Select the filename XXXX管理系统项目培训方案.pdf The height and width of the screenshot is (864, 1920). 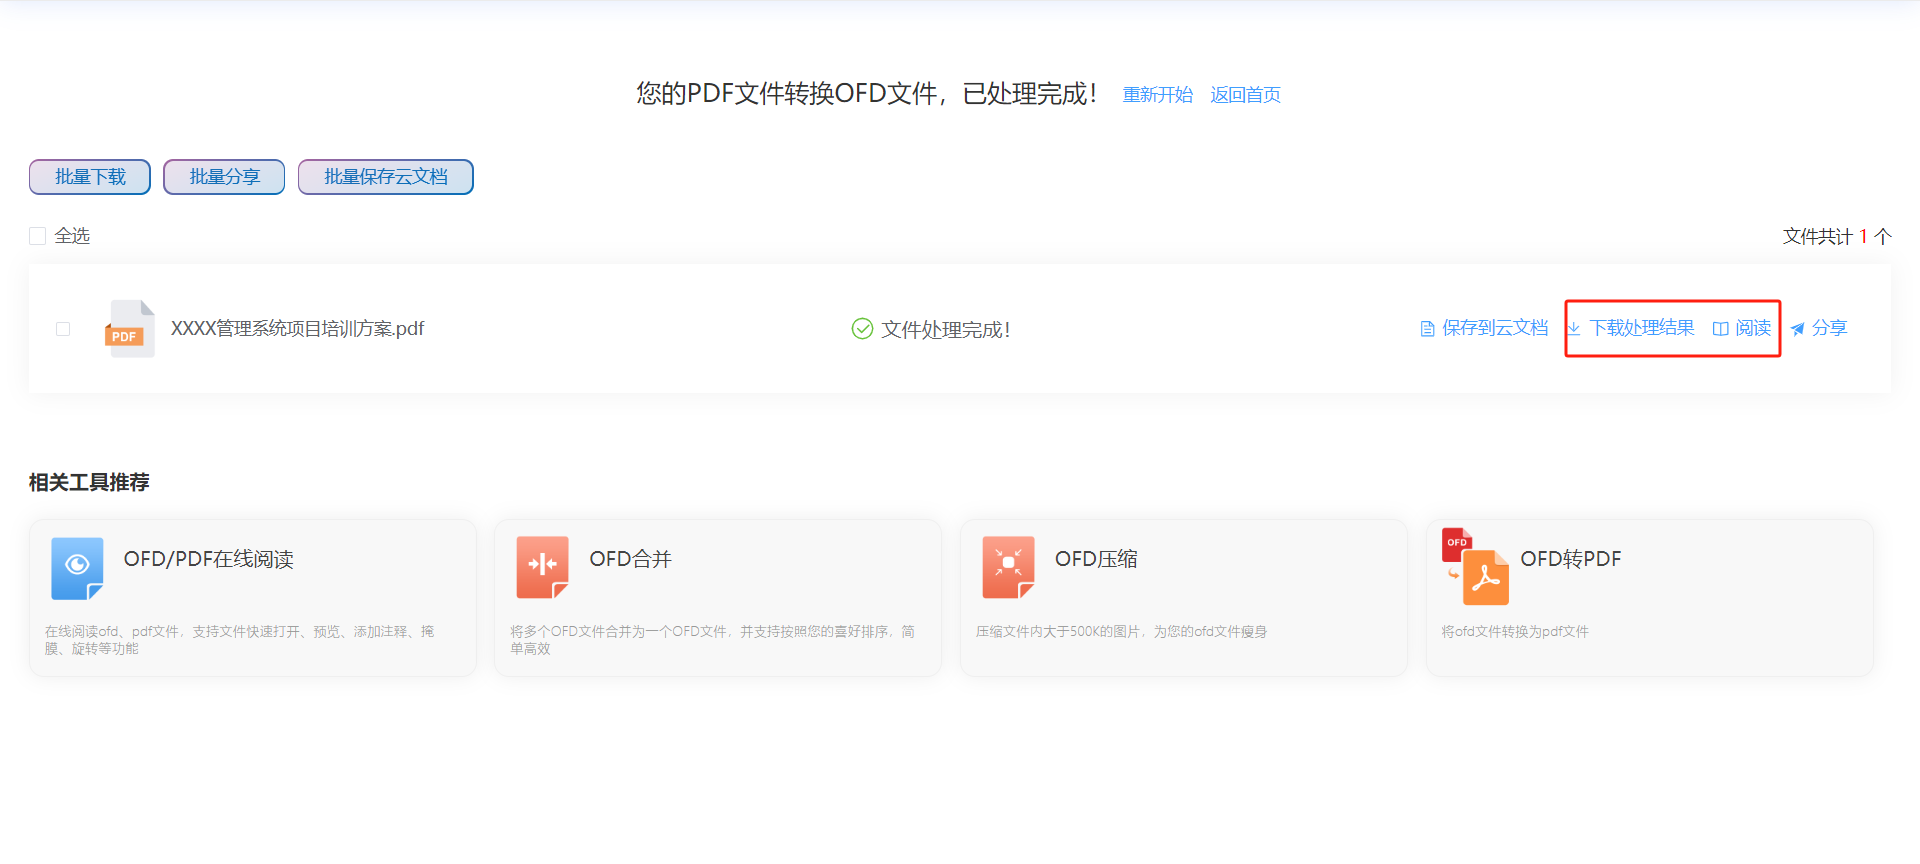click(x=297, y=329)
